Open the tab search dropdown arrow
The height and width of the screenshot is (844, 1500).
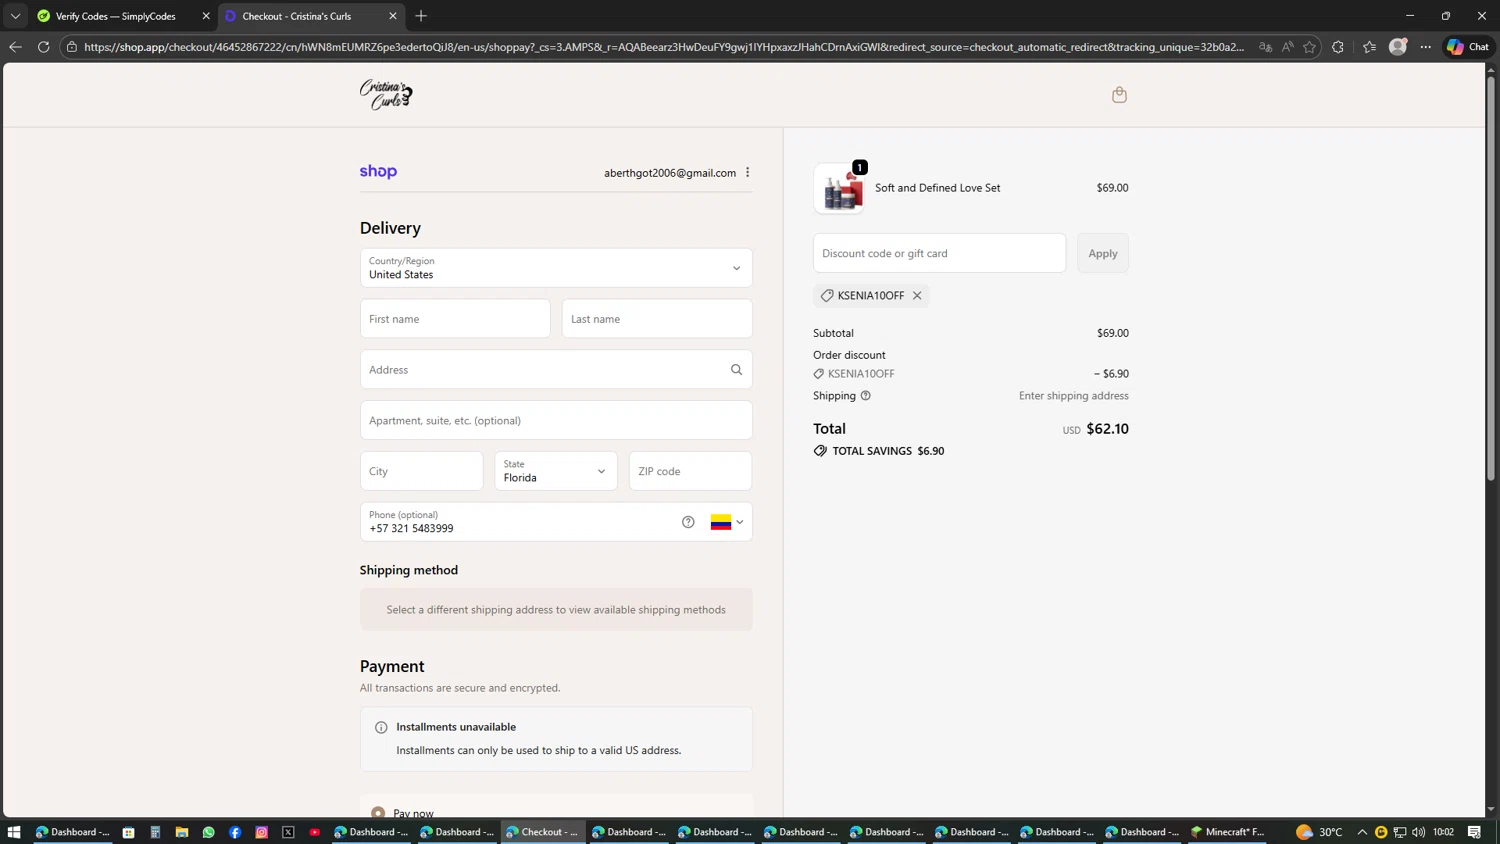pos(15,16)
